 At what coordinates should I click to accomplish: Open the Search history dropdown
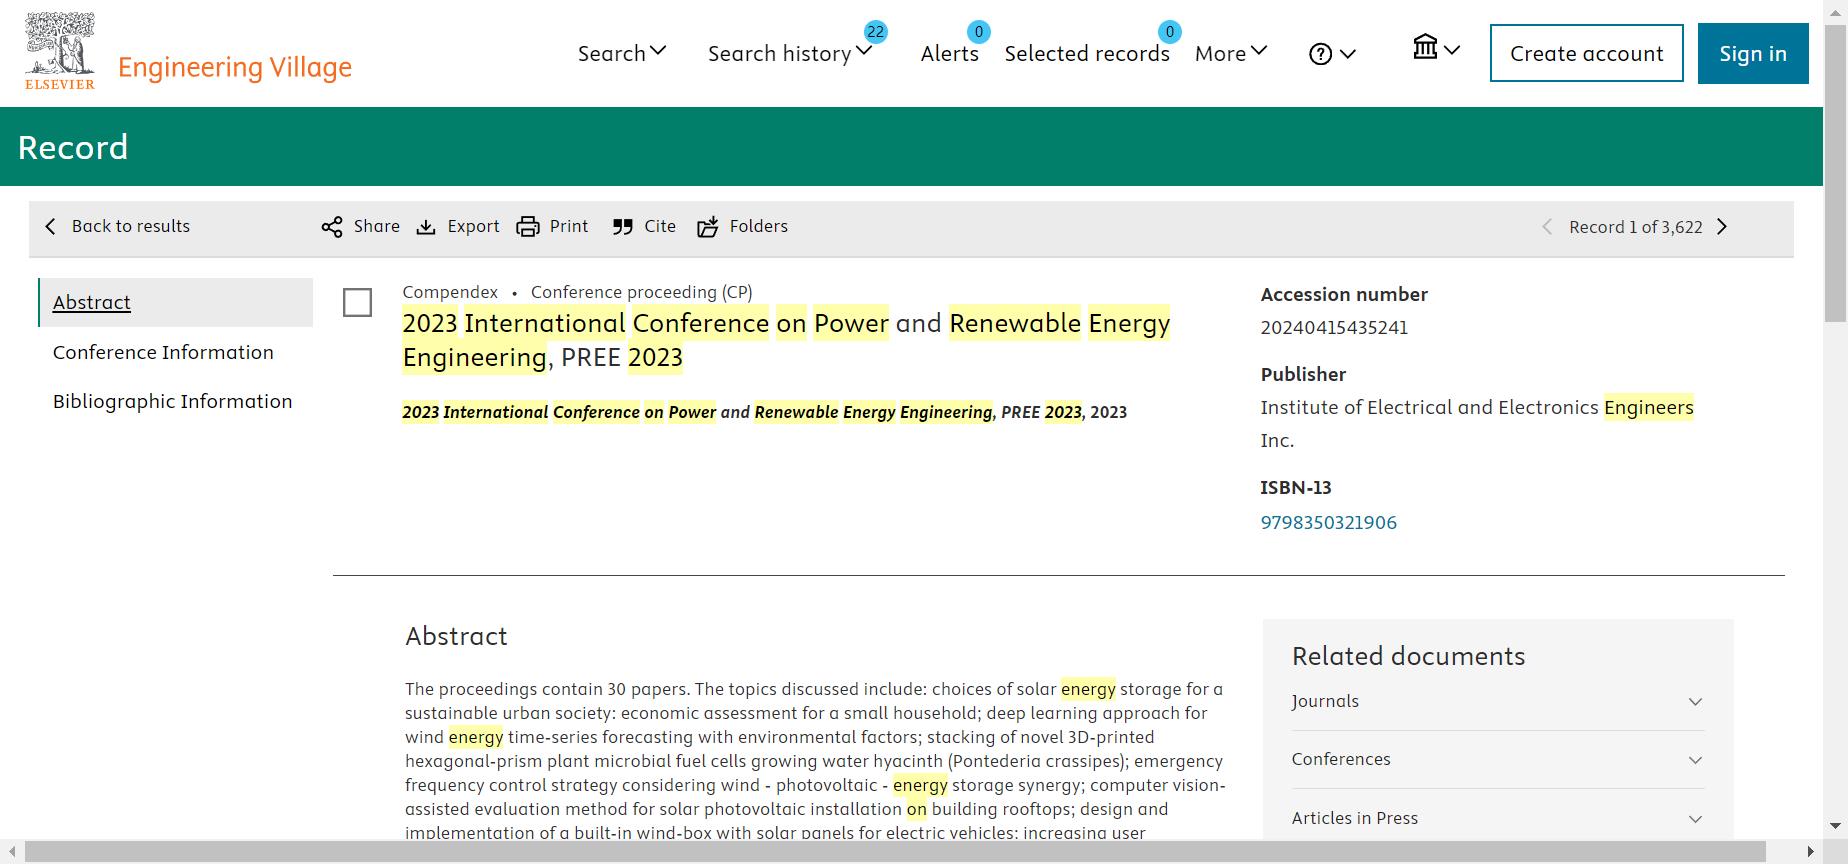(x=790, y=53)
